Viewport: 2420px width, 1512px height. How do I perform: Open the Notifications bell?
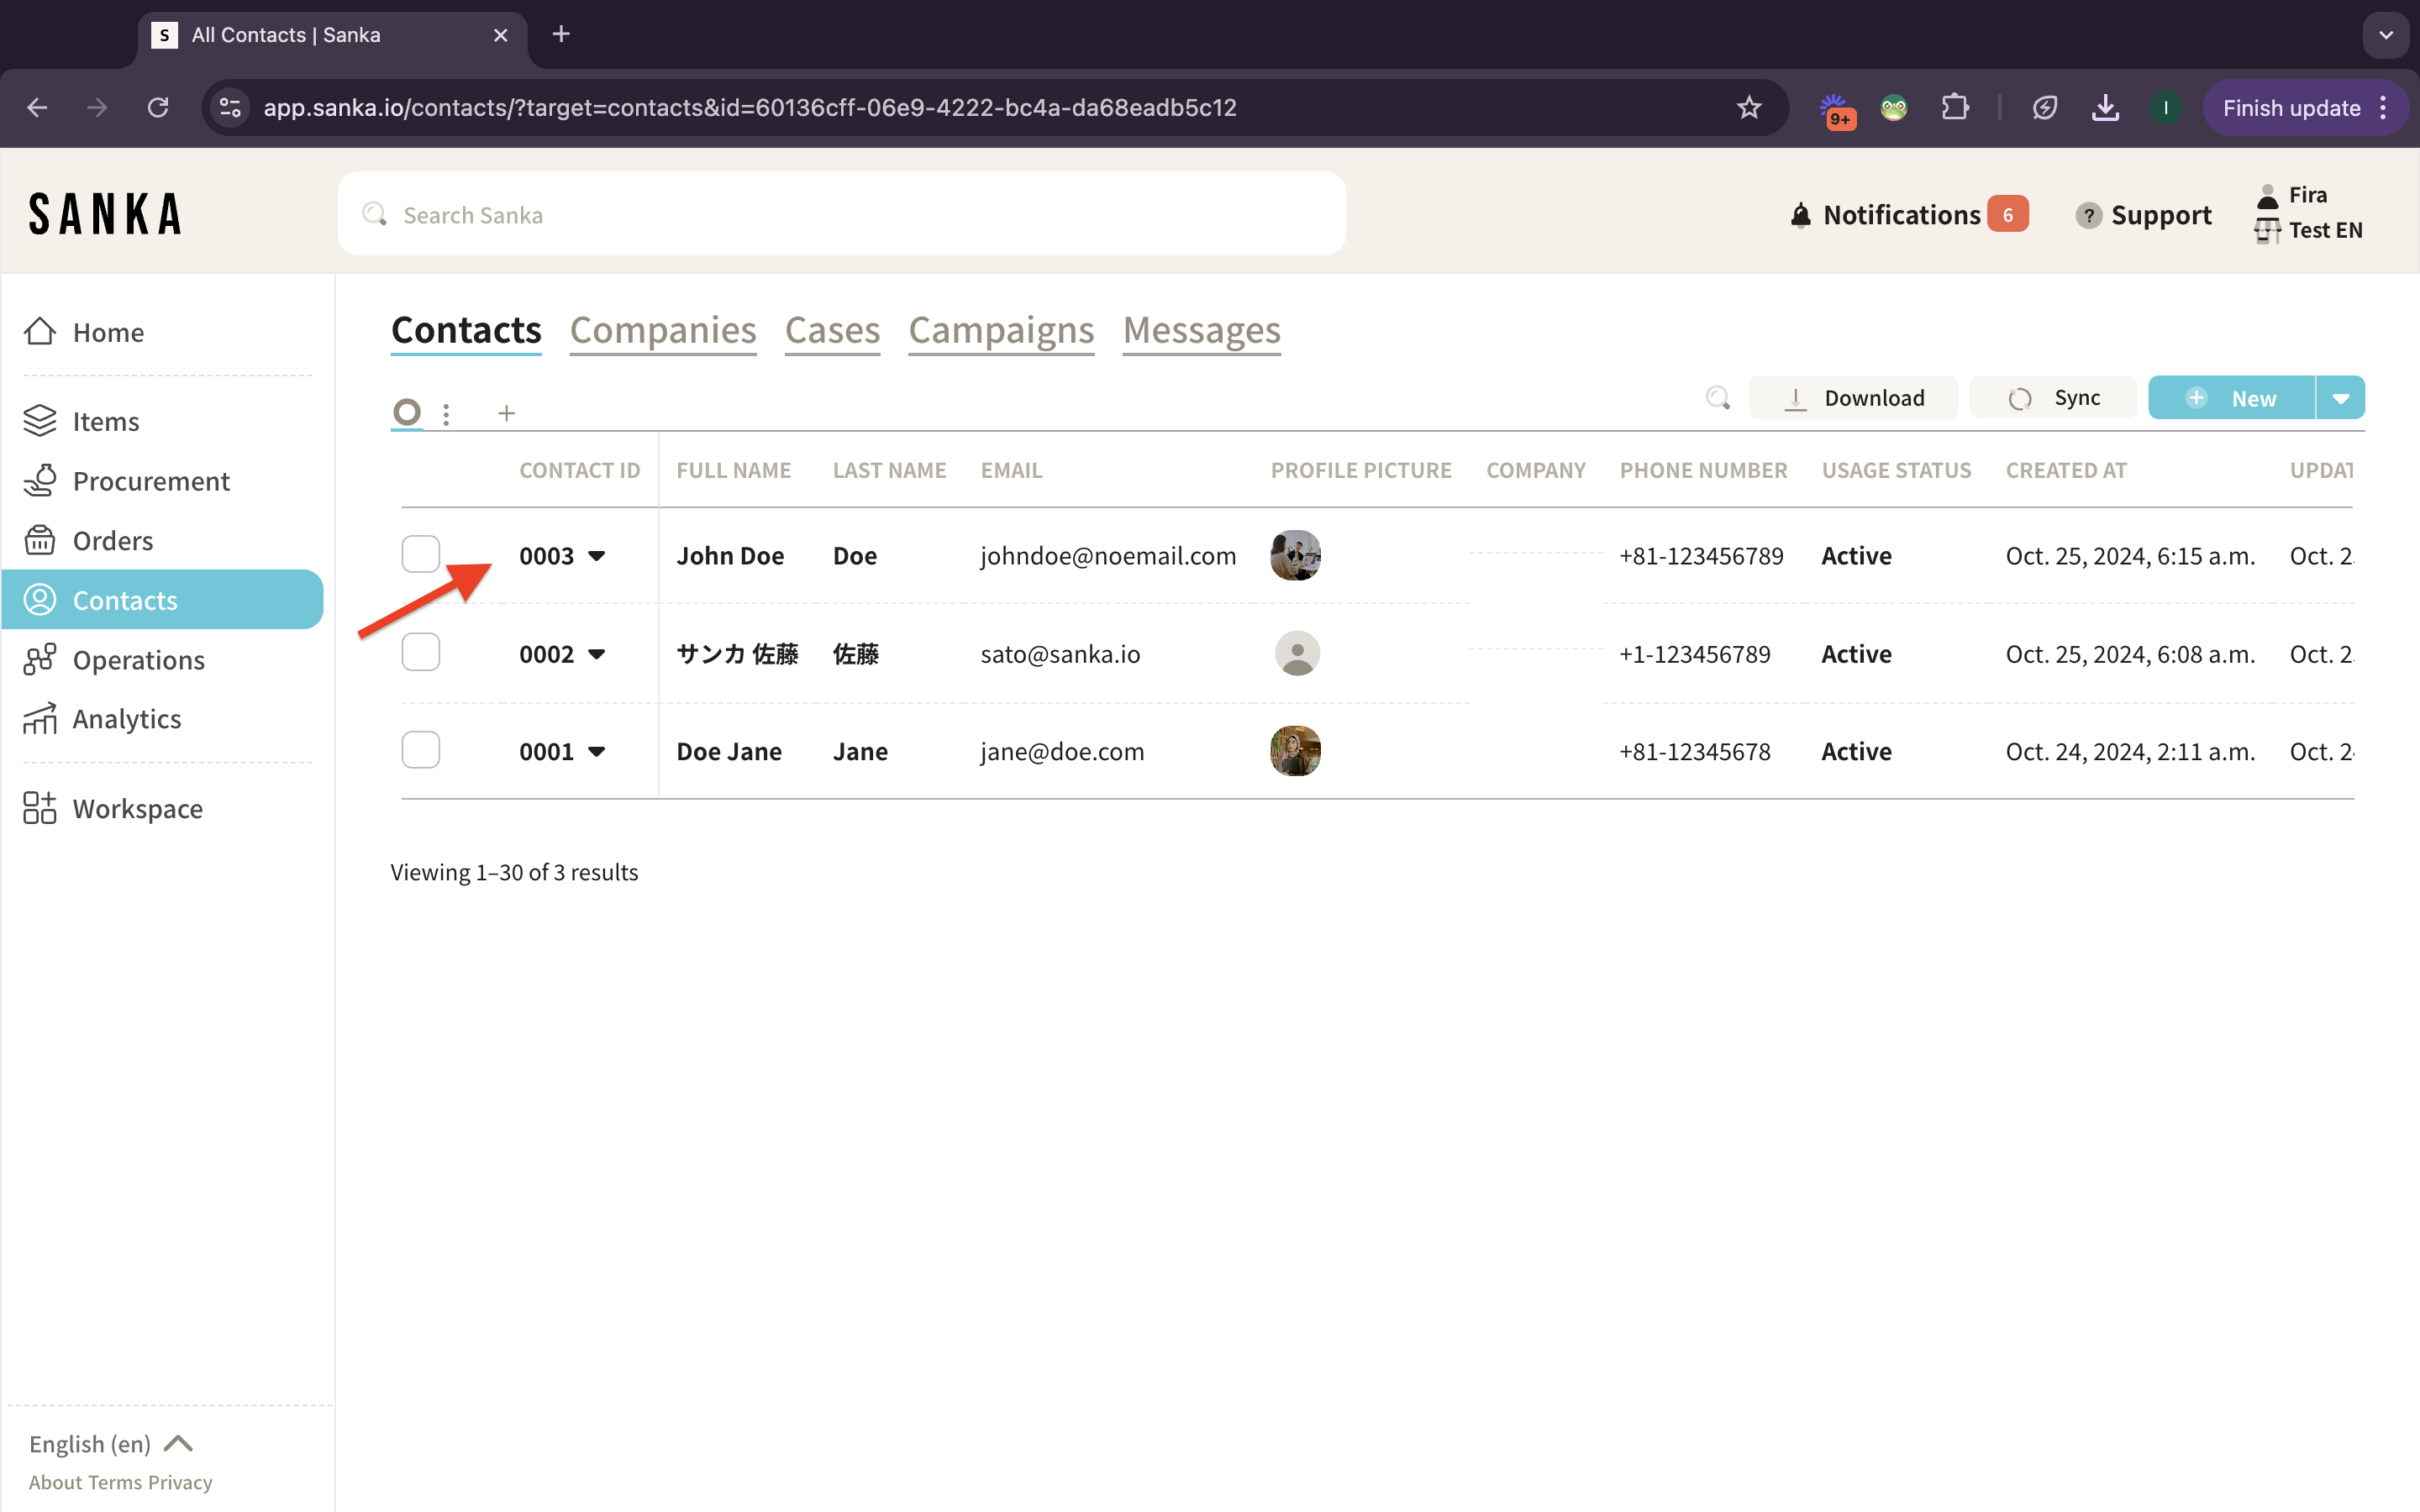(1801, 215)
